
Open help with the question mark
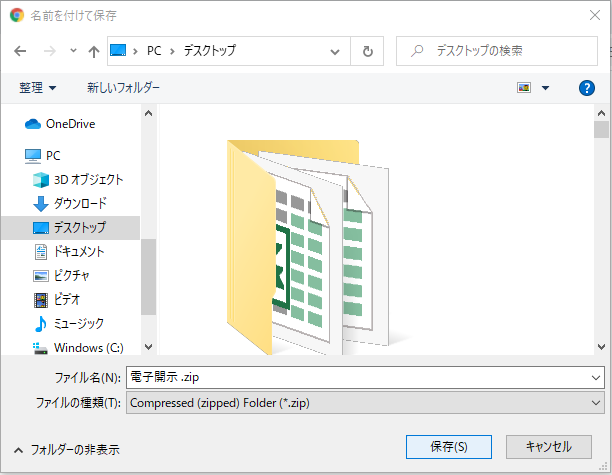click(587, 88)
